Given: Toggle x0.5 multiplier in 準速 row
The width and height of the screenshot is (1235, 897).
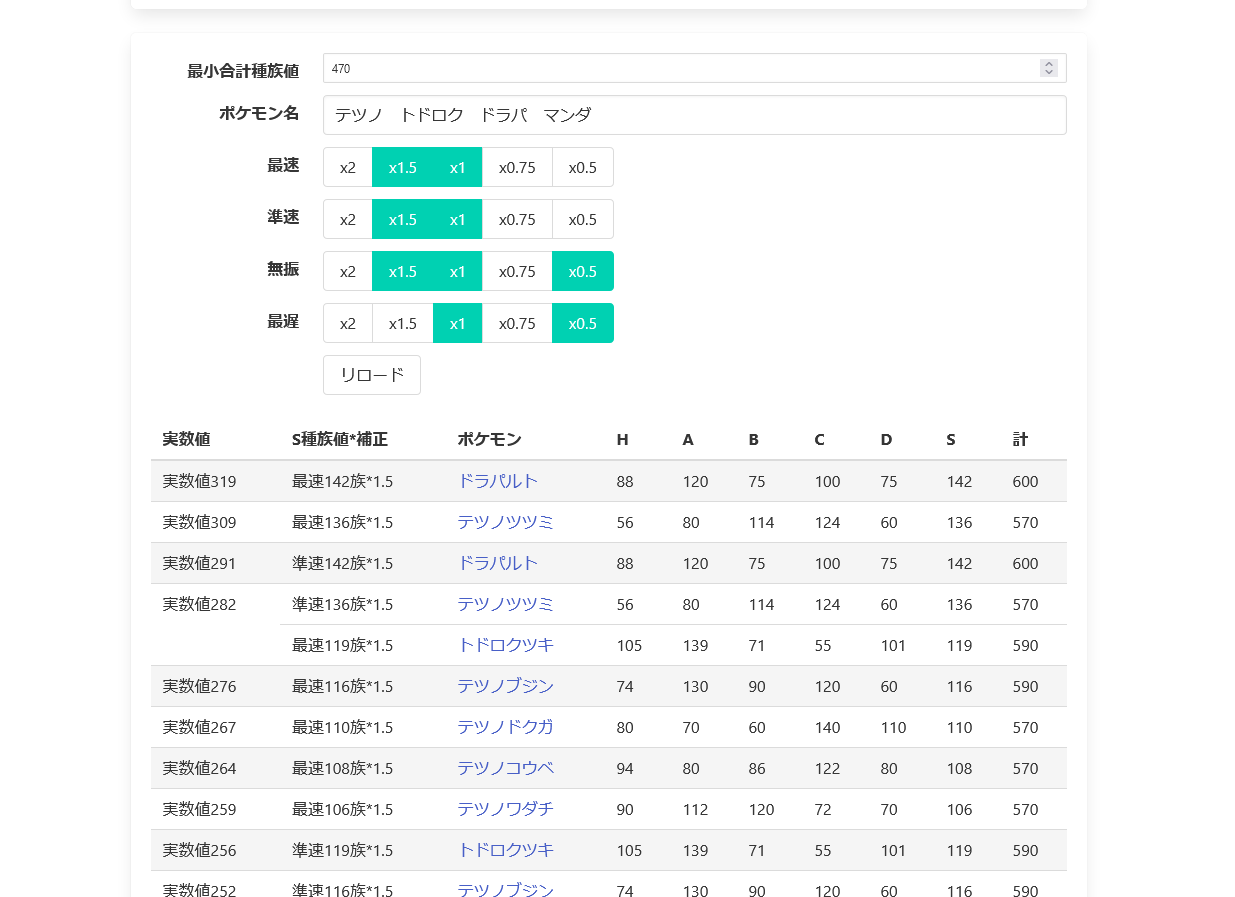Looking at the screenshot, I should [x=583, y=219].
